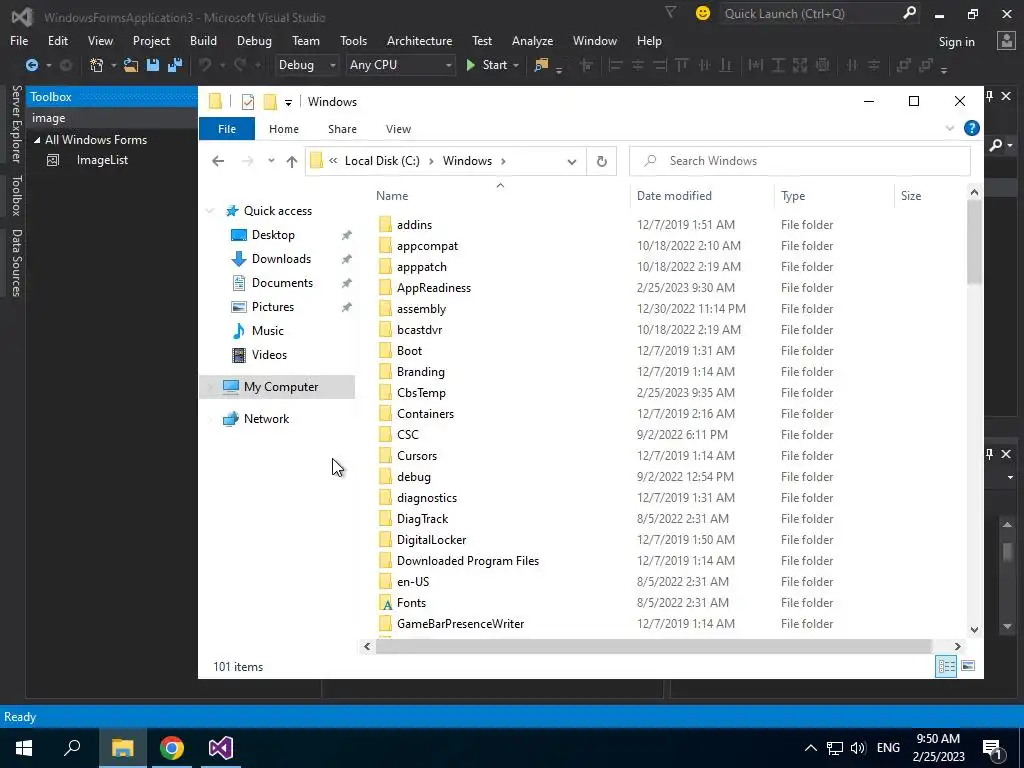This screenshot has width=1024, height=768.
Task: Click Save All icon in Visual Studio toolbar
Action: (x=175, y=65)
